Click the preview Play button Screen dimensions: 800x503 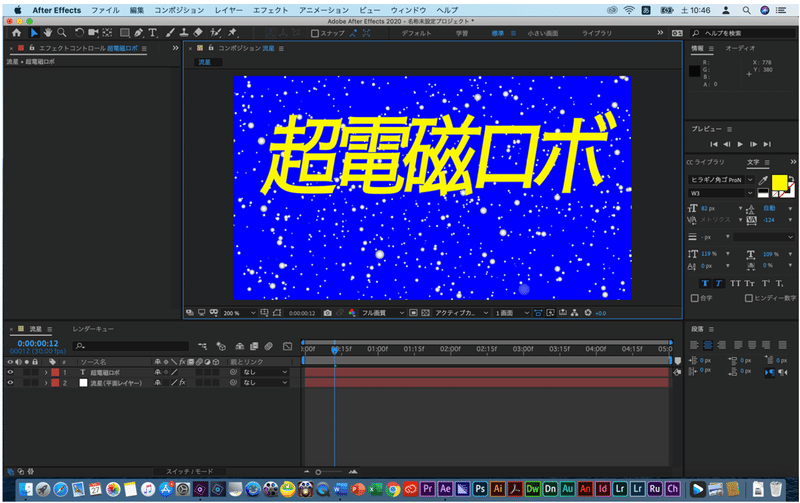[x=740, y=144]
